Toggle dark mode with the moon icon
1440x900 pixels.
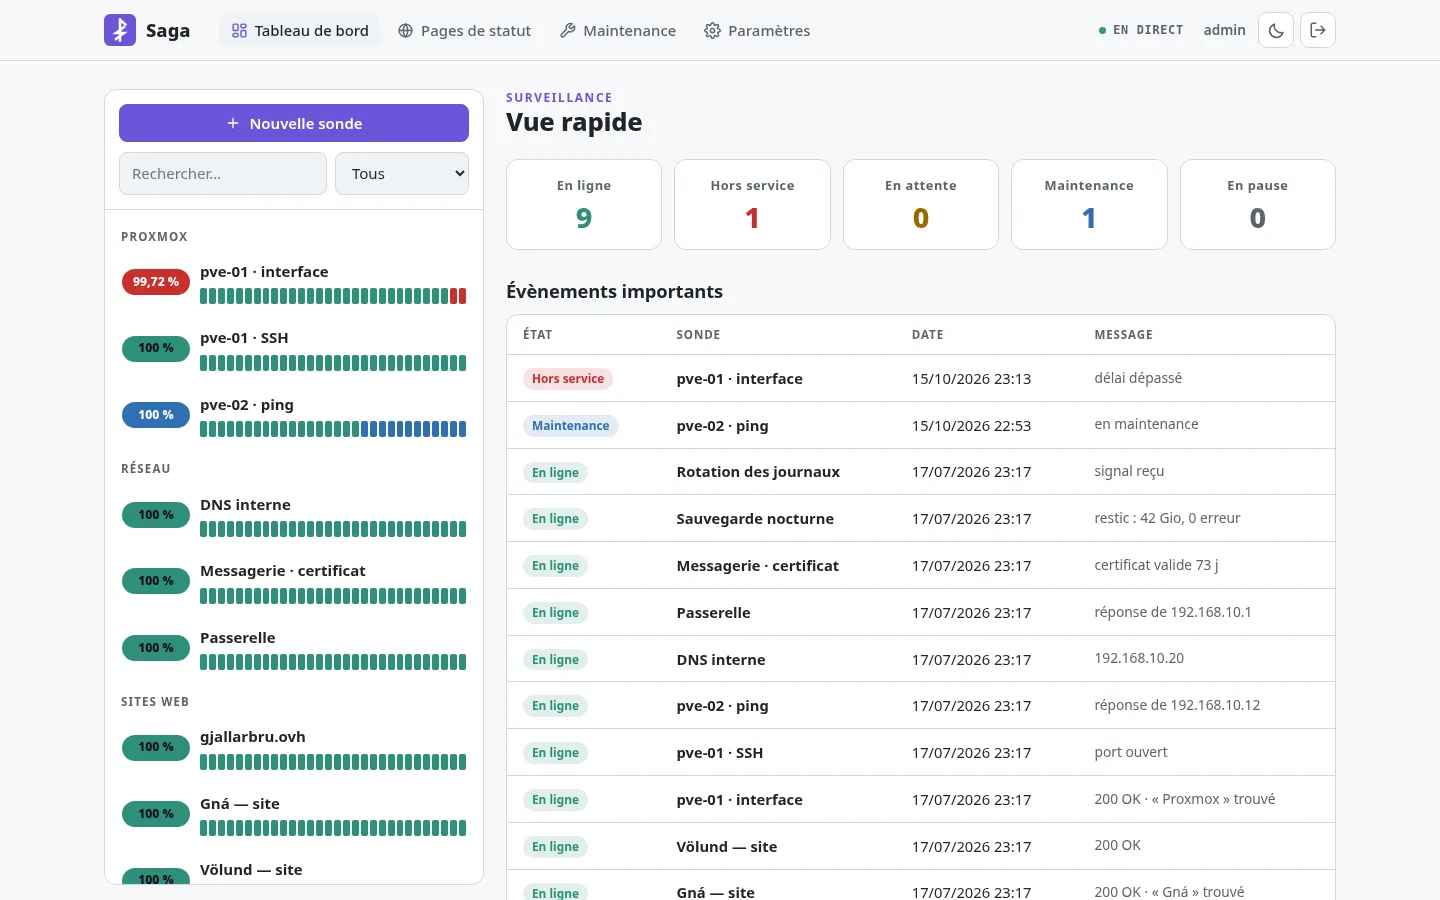pyautogui.click(x=1276, y=30)
